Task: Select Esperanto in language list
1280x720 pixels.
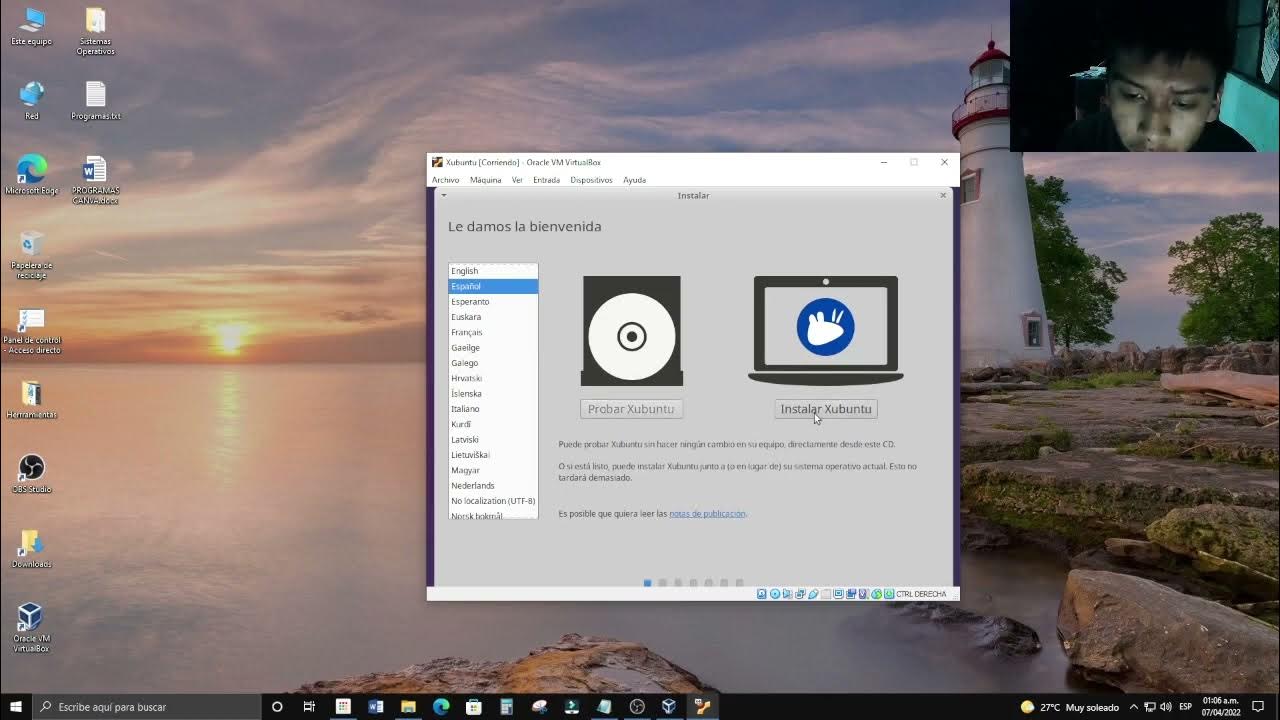Action: pyautogui.click(x=493, y=302)
